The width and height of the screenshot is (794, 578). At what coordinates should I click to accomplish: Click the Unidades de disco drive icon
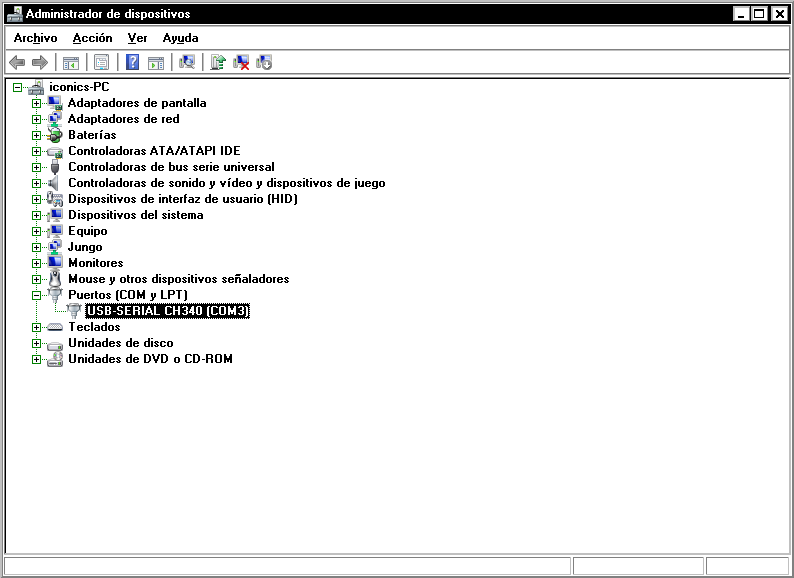click(55, 344)
